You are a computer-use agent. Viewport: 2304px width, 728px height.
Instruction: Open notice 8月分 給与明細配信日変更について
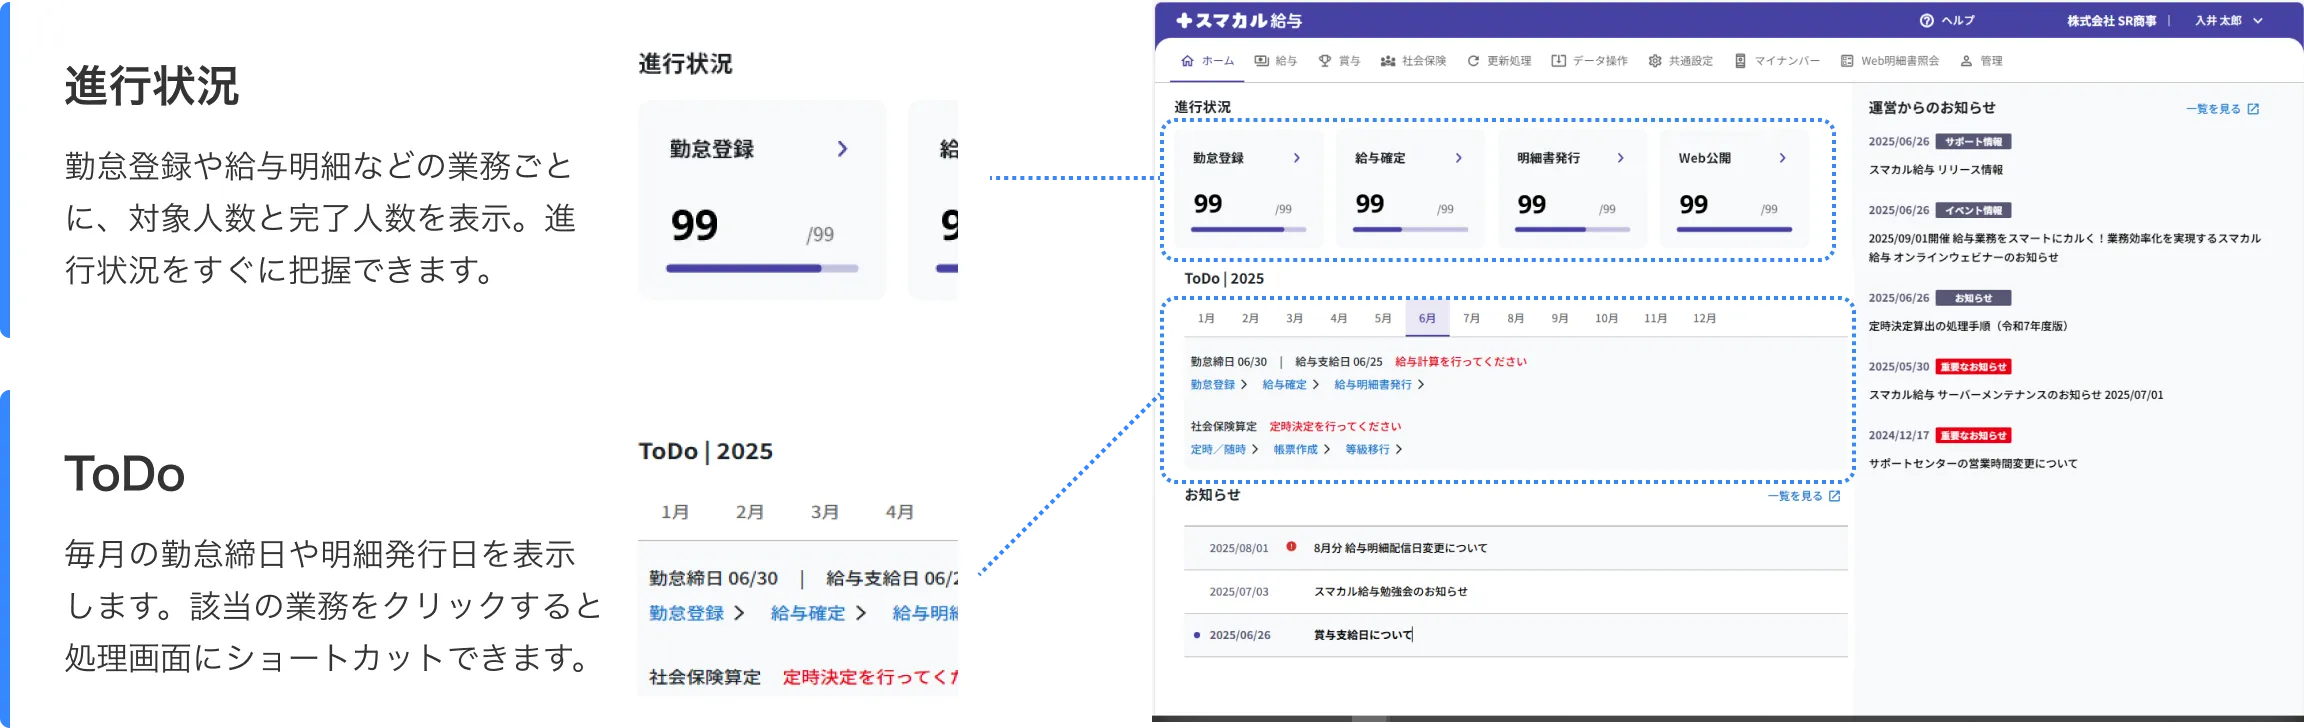[x=1400, y=548]
